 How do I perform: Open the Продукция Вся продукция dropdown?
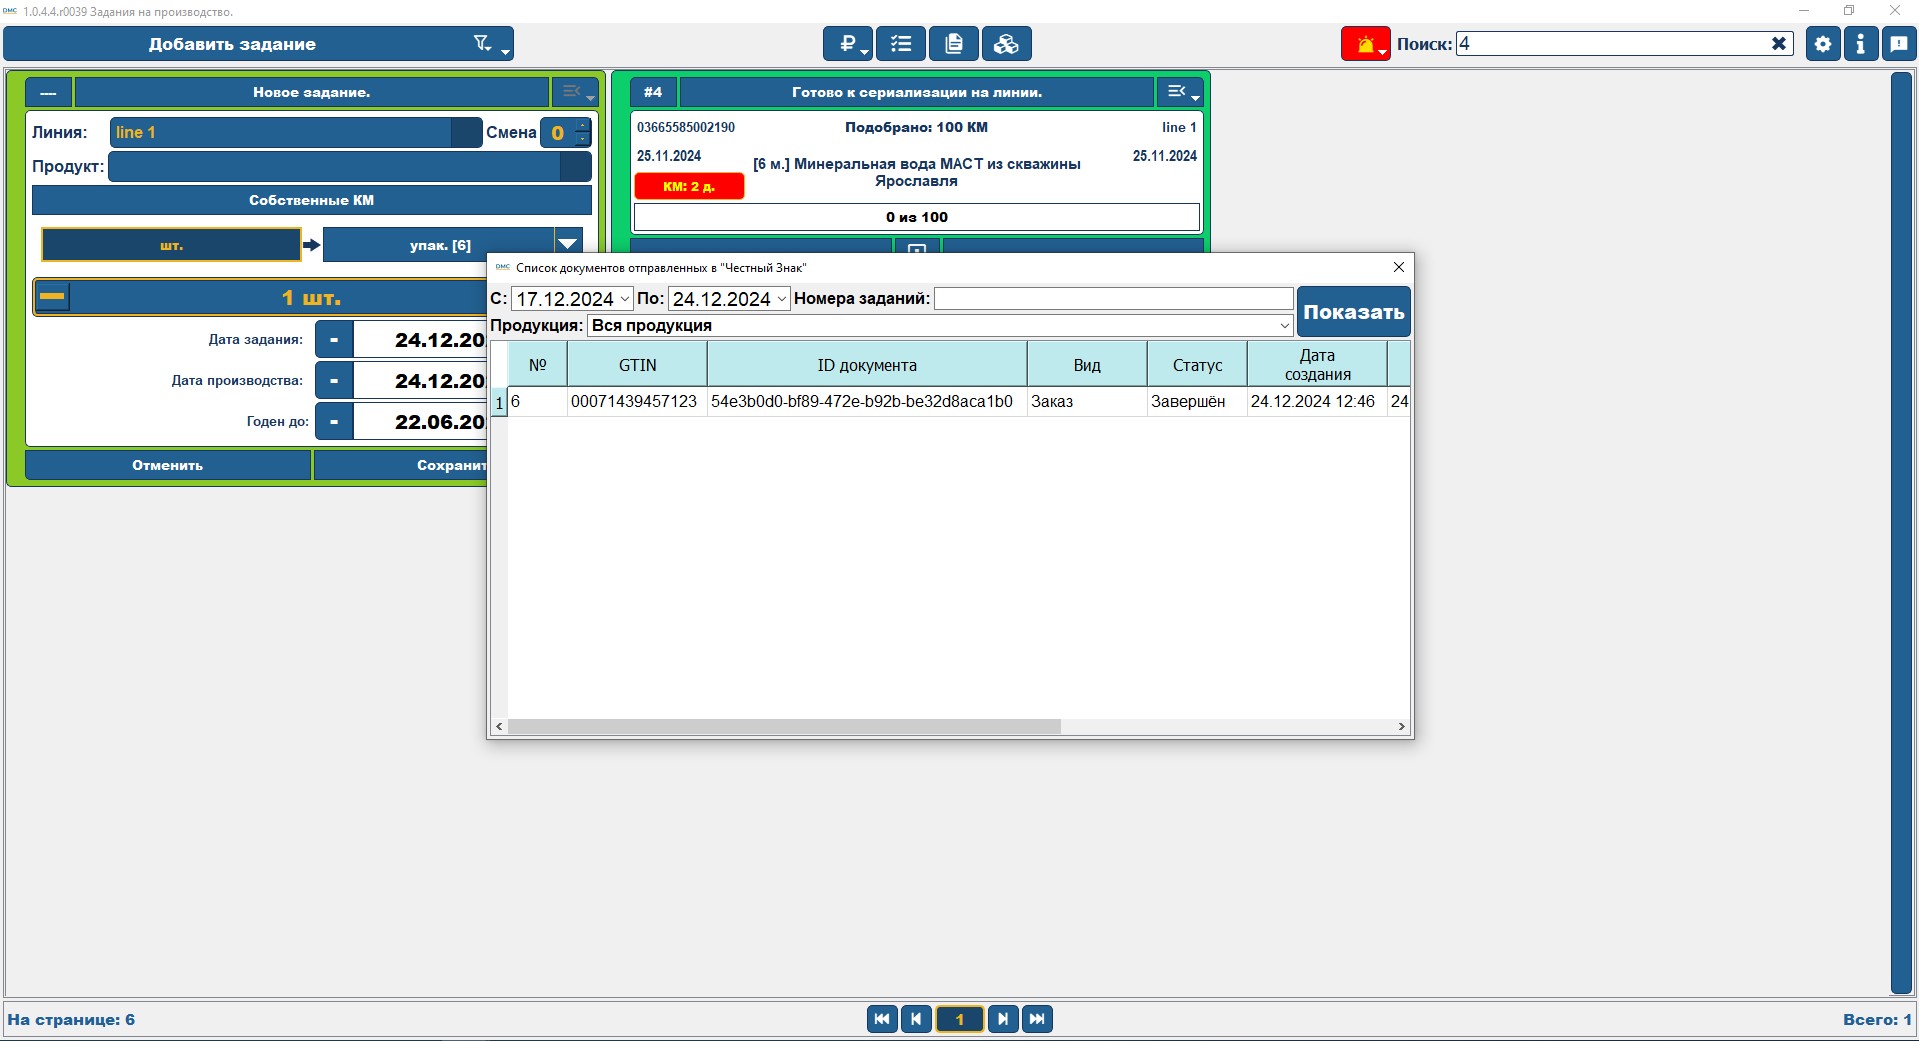pos(941,325)
